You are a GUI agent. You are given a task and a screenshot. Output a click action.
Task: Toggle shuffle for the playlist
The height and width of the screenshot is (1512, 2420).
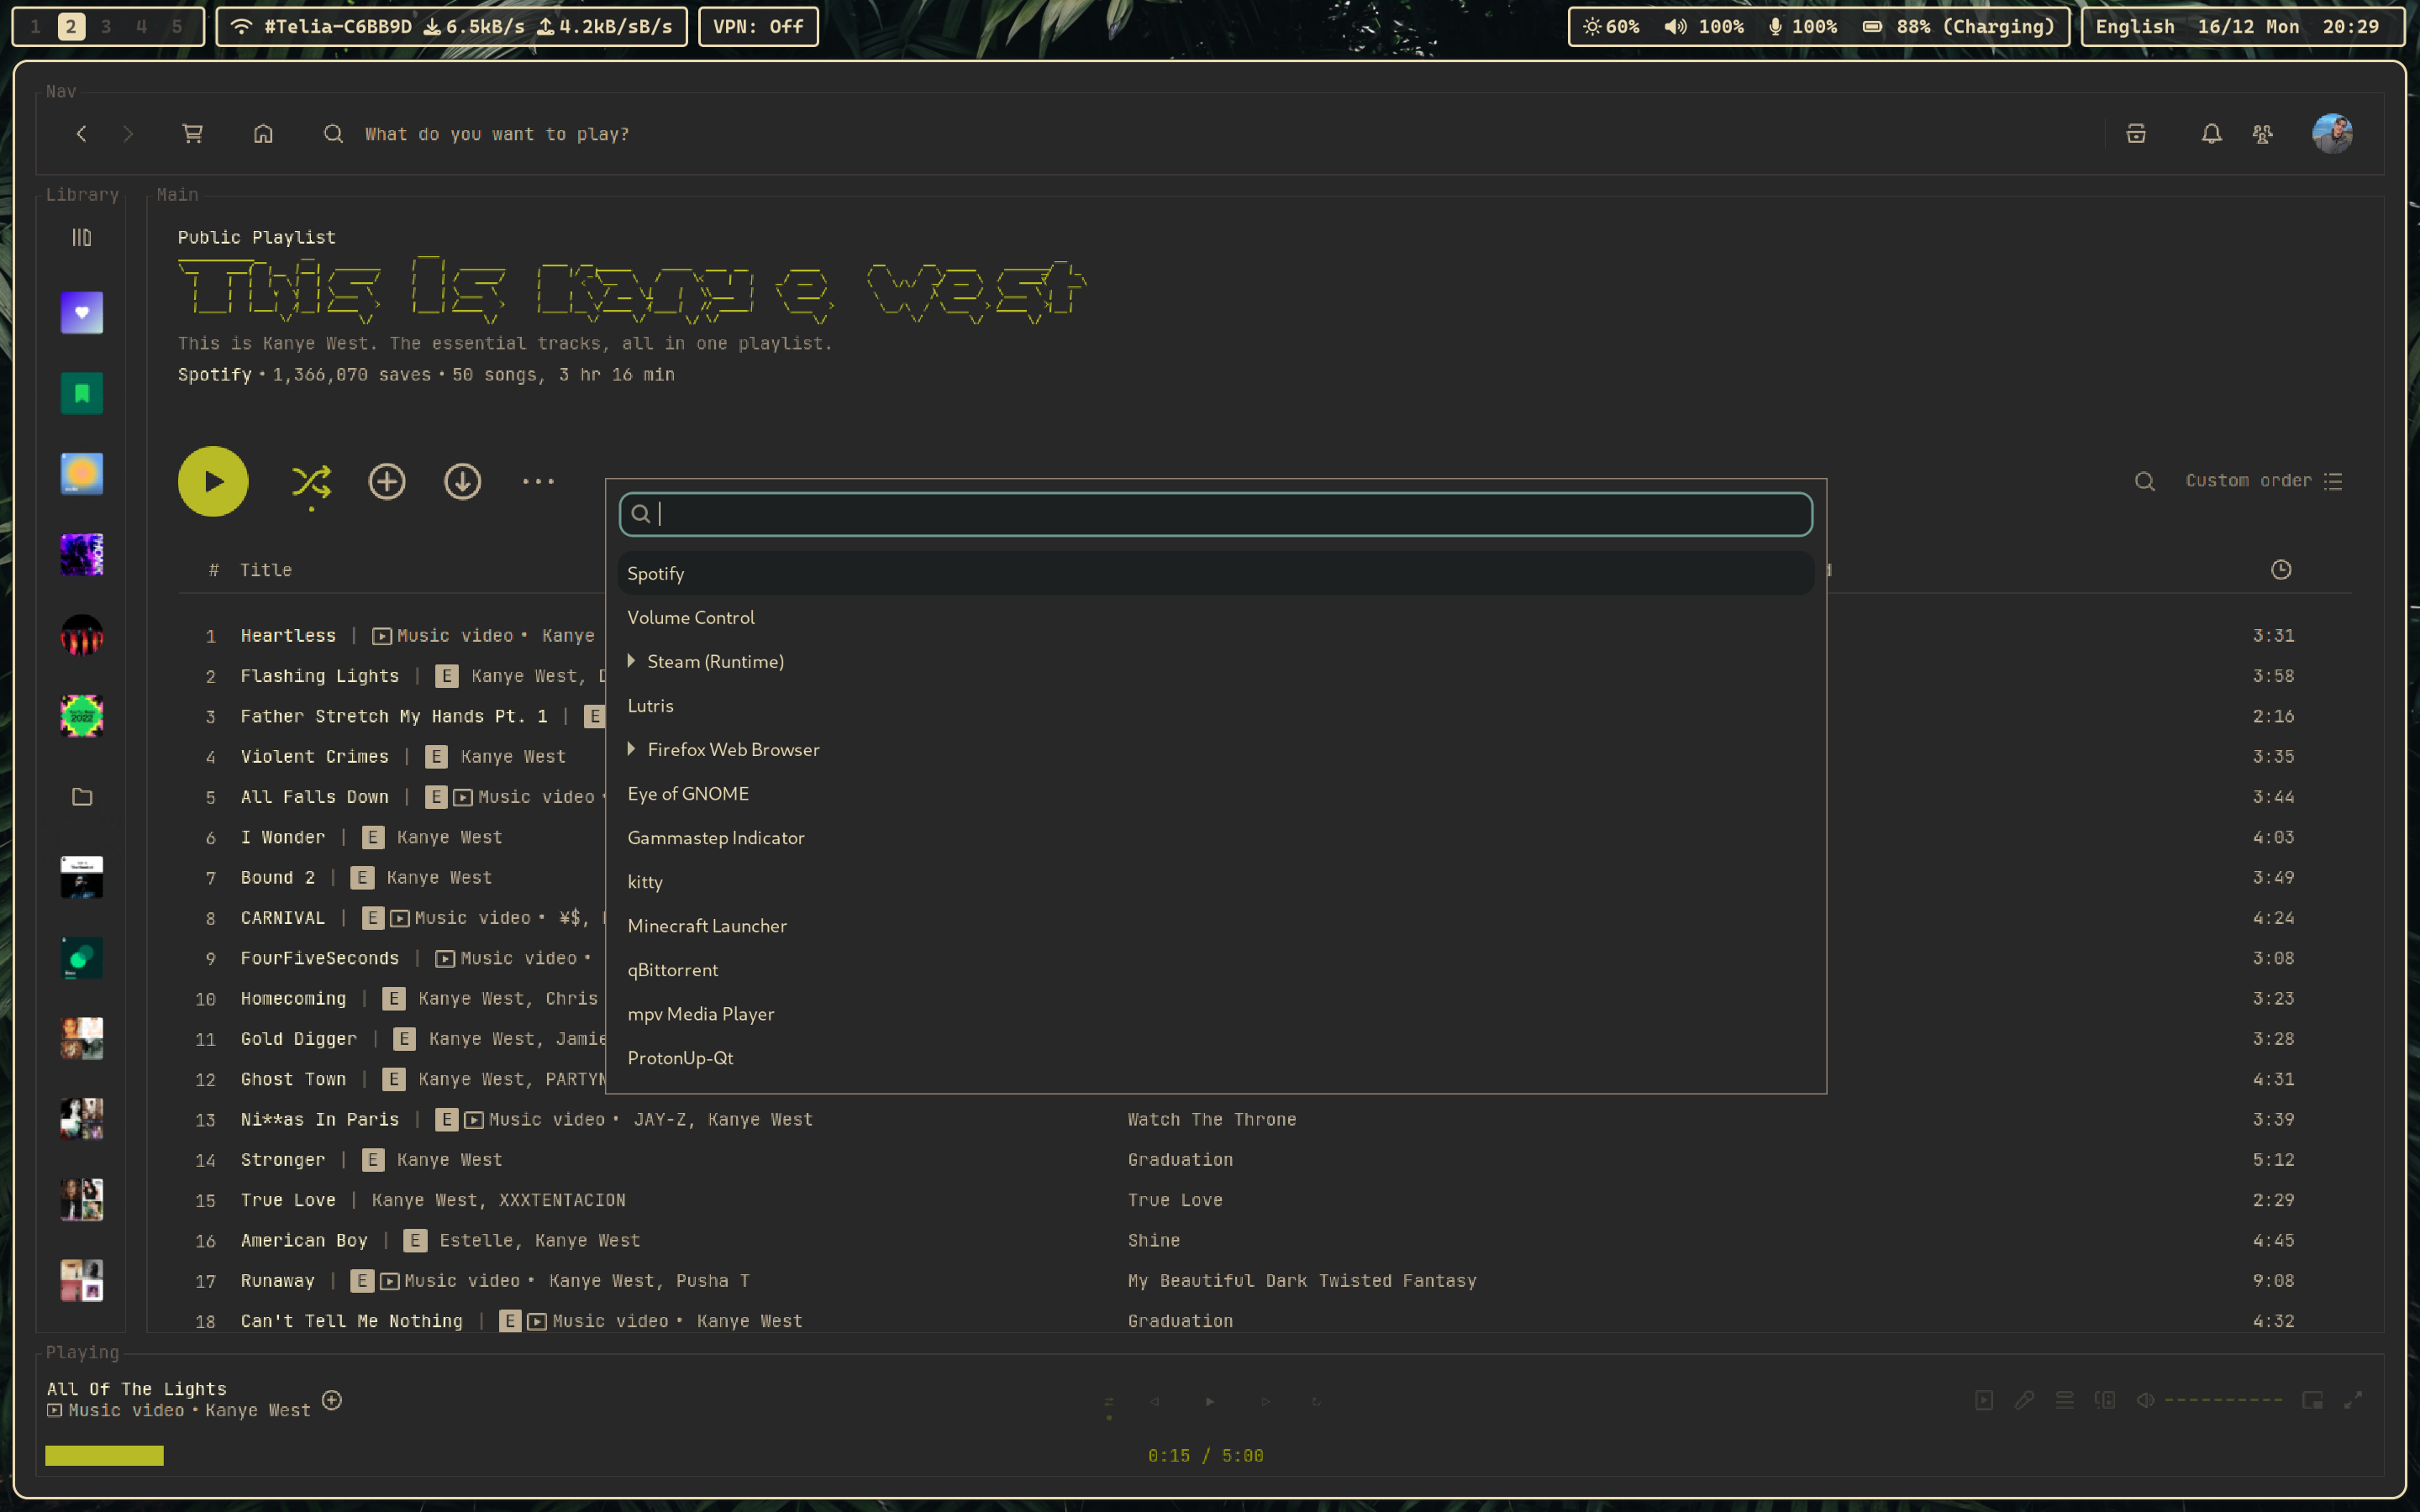tap(311, 481)
